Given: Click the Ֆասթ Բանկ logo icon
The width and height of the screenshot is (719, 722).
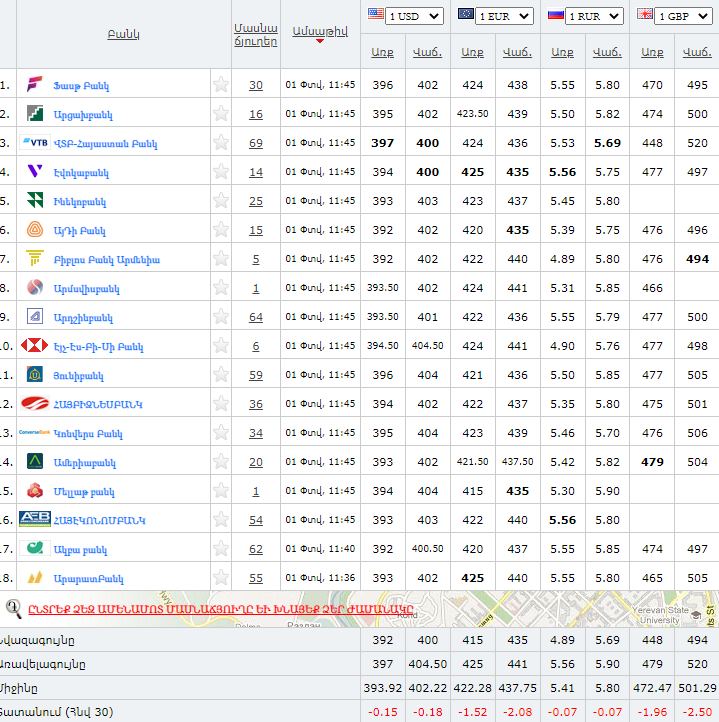Looking at the screenshot, I should (35, 85).
